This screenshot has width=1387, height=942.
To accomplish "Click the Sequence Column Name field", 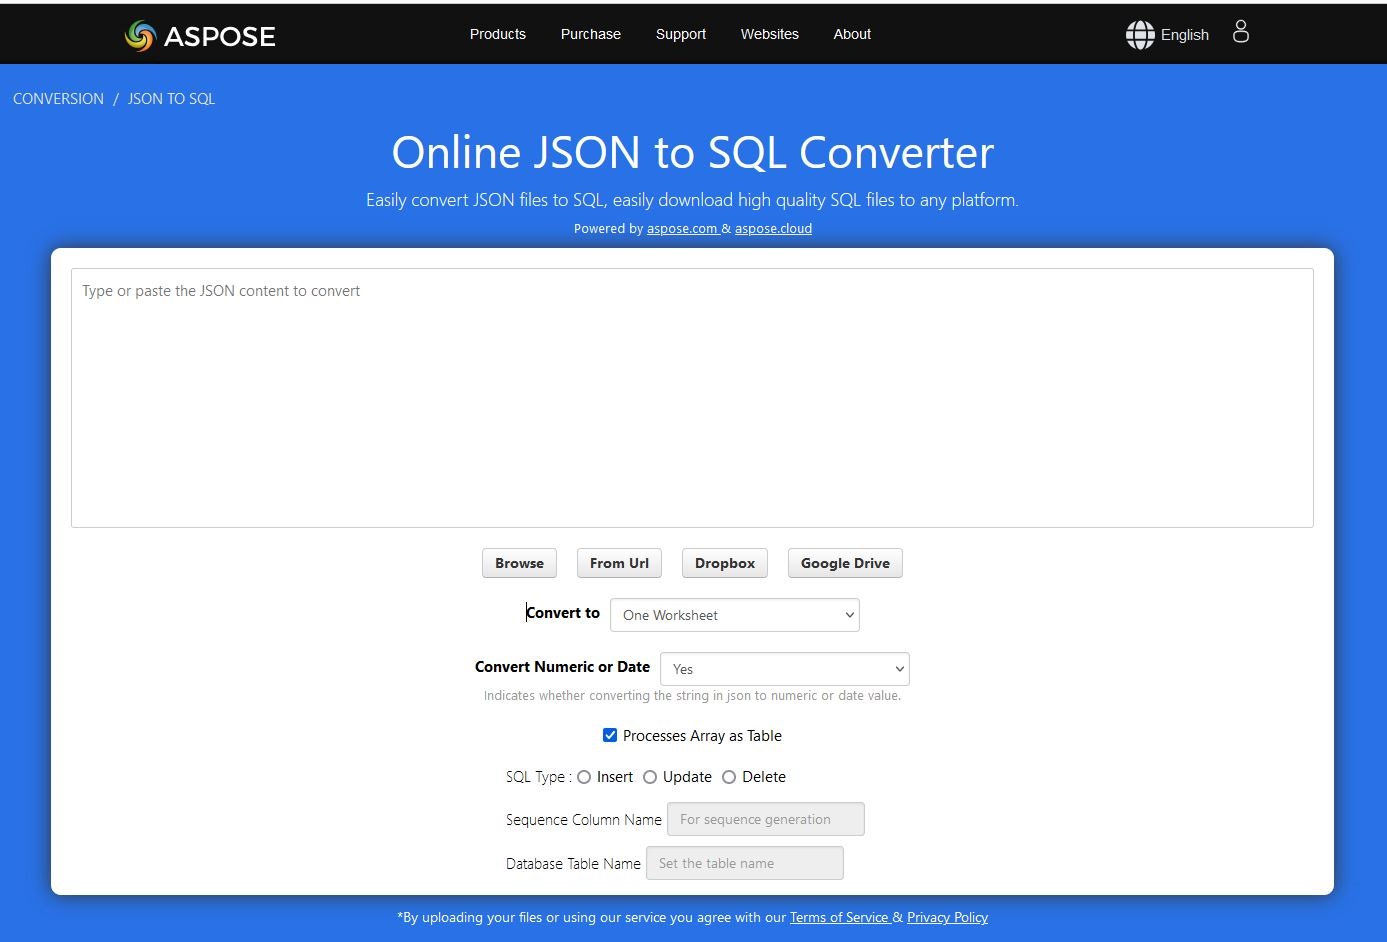I will pyautogui.click(x=766, y=819).
